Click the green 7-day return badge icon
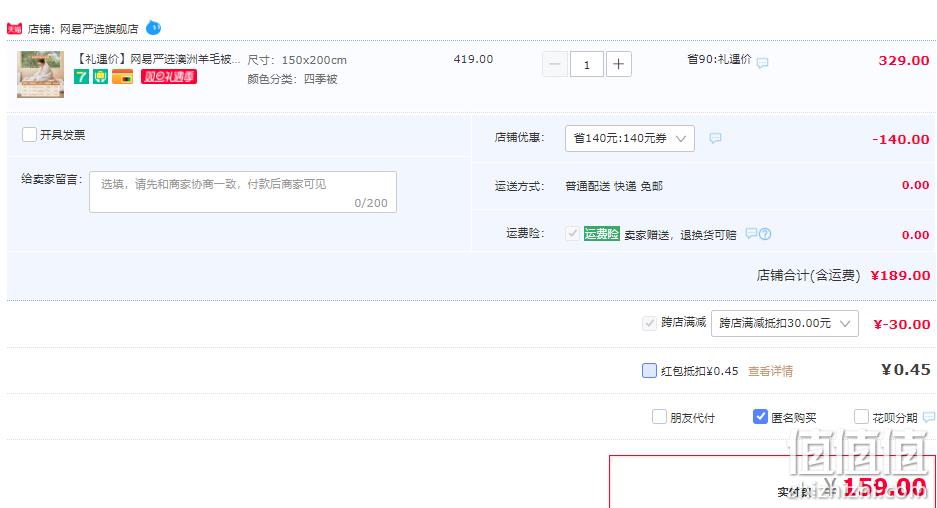This screenshot has width=937, height=508. pos(81,76)
